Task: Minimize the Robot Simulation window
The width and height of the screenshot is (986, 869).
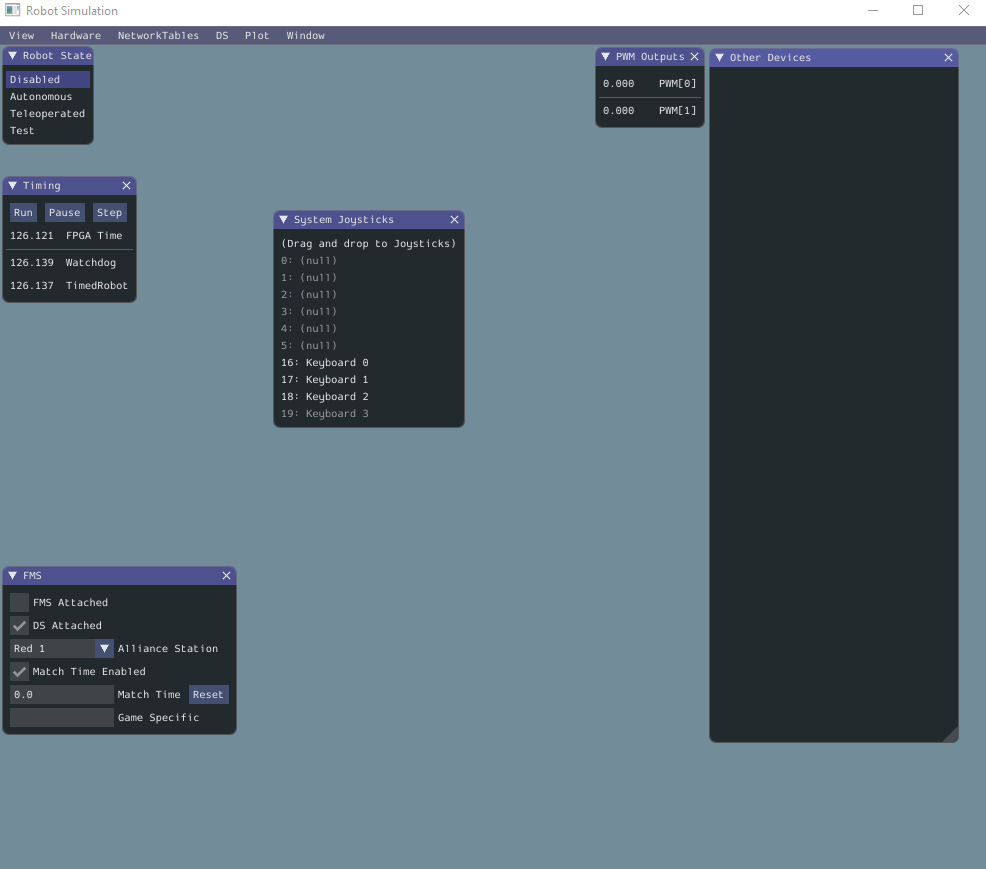Action: pyautogui.click(x=873, y=10)
